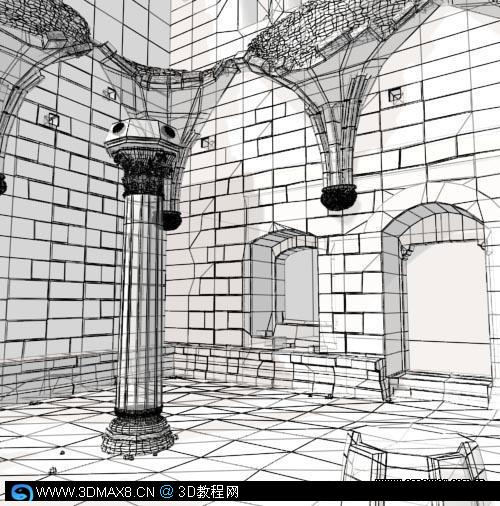Click the 3D教程网 text
Image resolution: width=500 pixels, height=506 pixels.
click(209, 492)
